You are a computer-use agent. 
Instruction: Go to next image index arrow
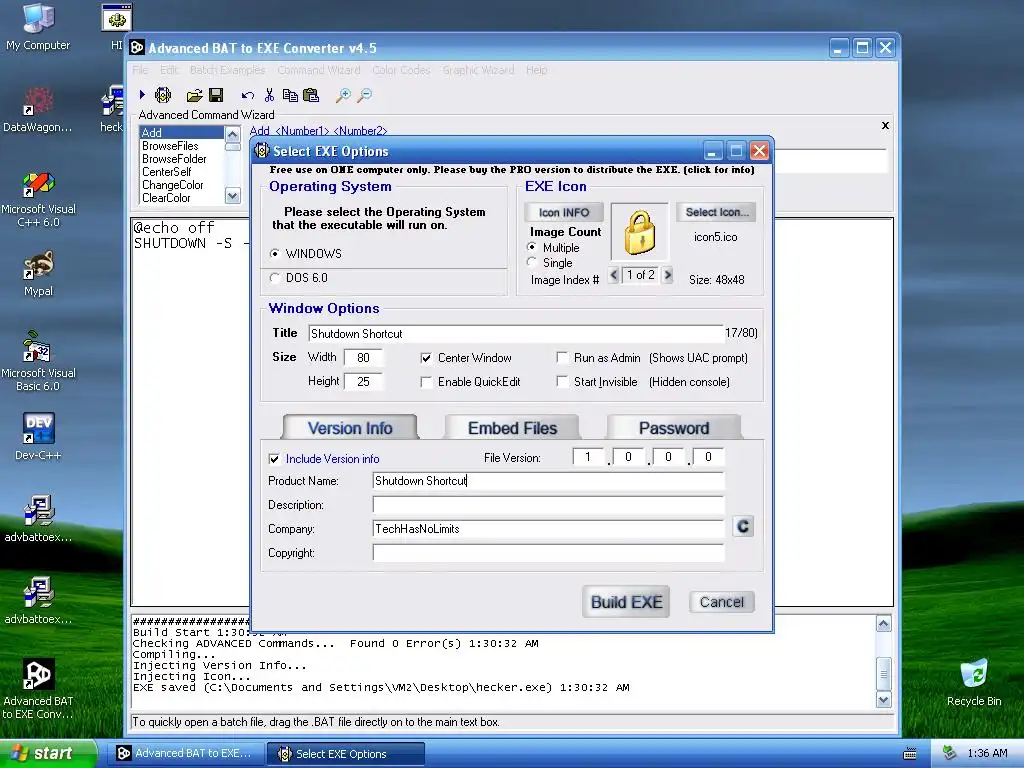pyautogui.click(x=667, y=275)
